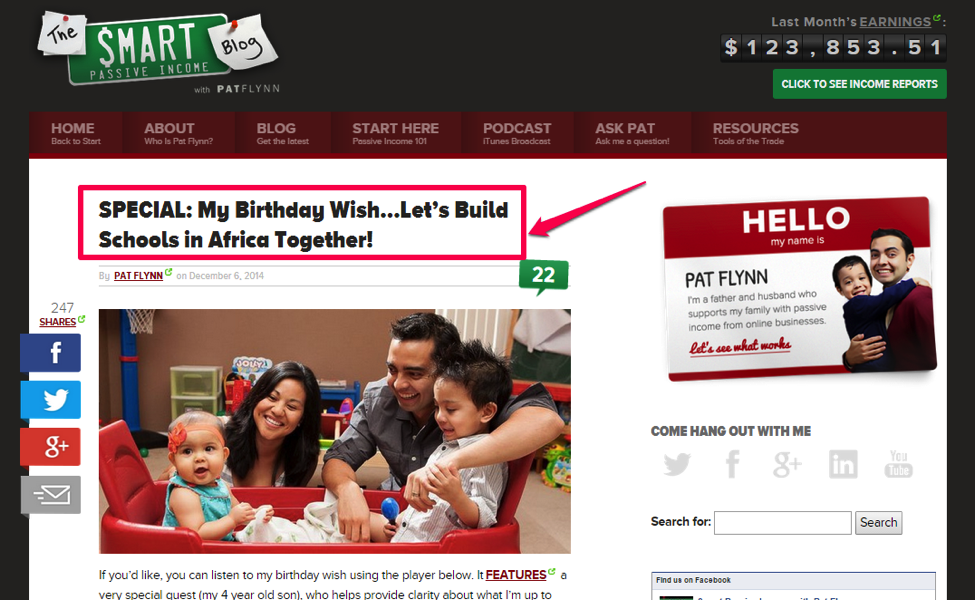Share post by email envelope icon
The image size is (975, 600).
[x=50, y=494]
